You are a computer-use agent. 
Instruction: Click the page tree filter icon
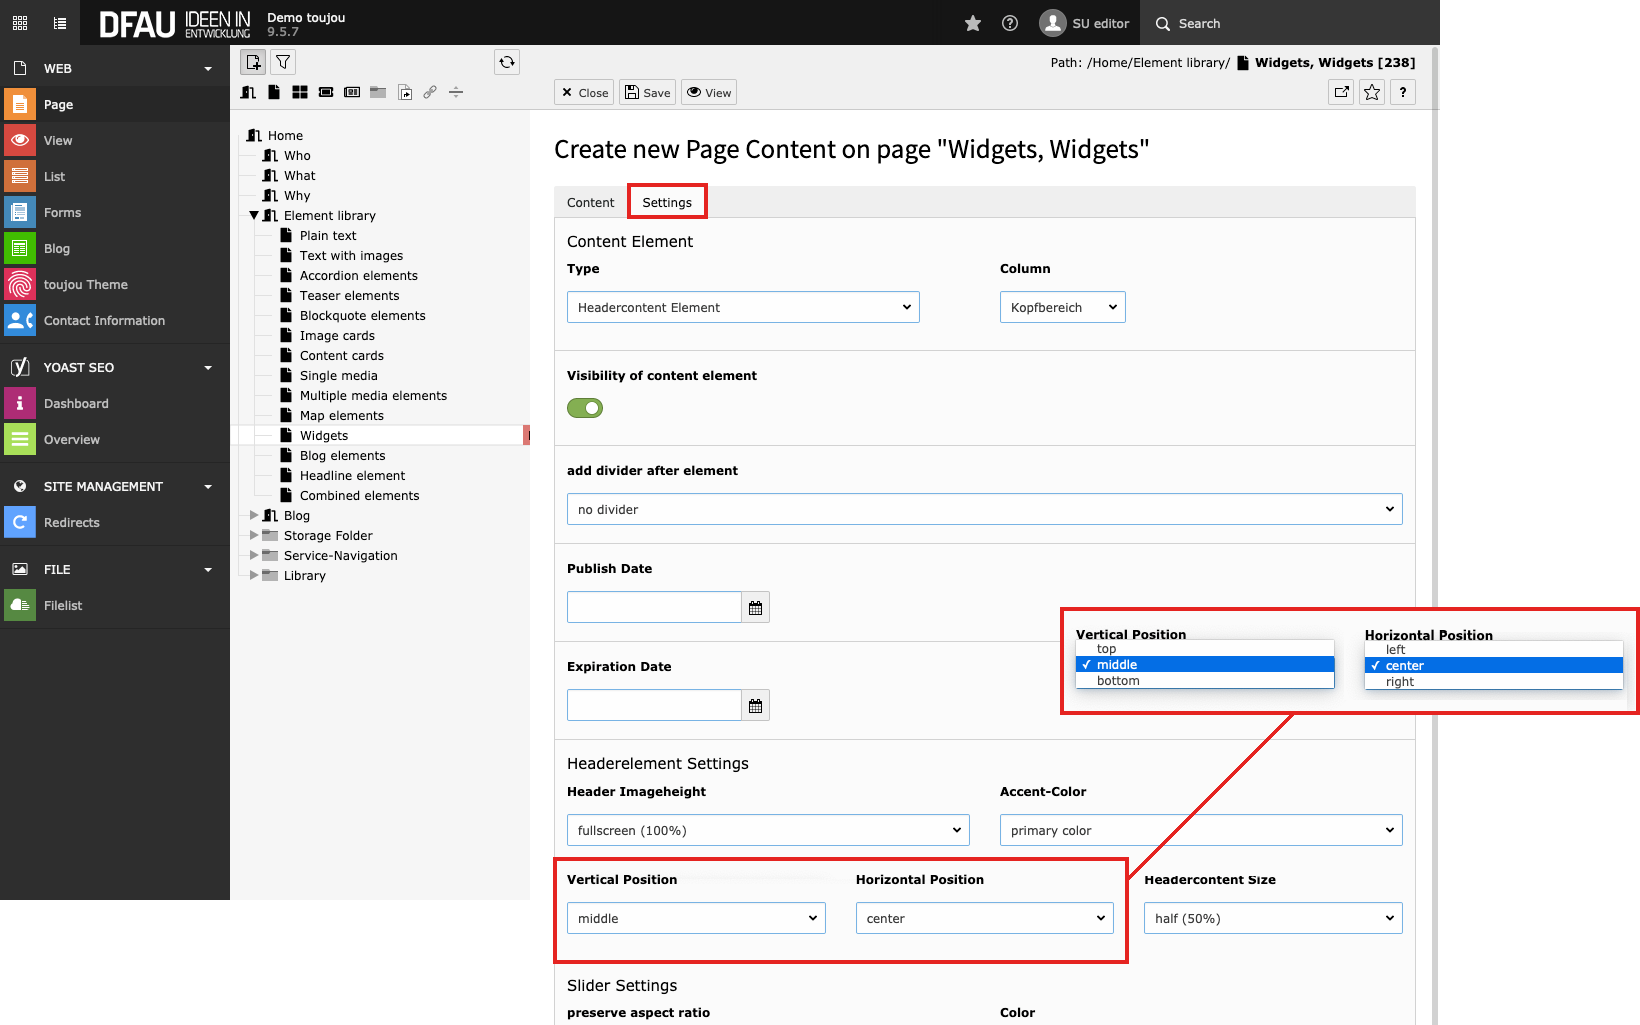pyautogui.click(x=283, y=62)
